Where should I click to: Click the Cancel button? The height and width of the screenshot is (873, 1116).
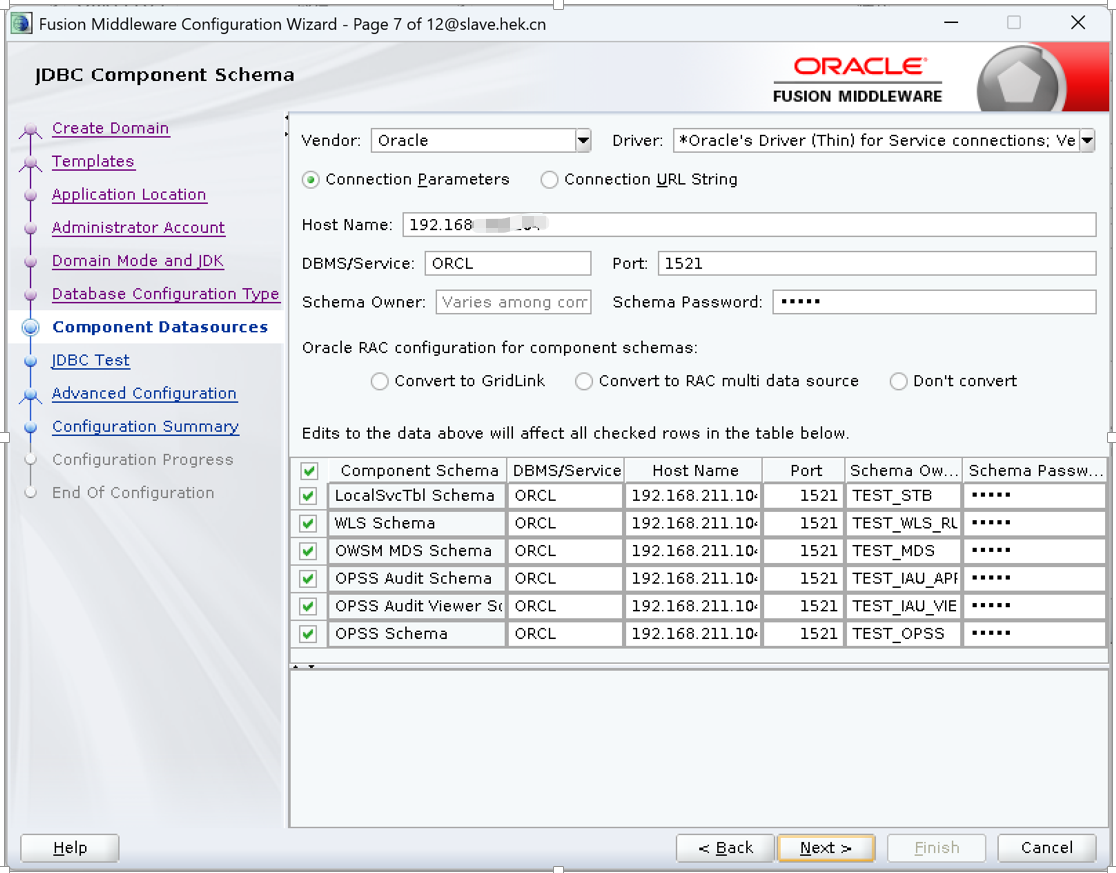[1046, 848]
